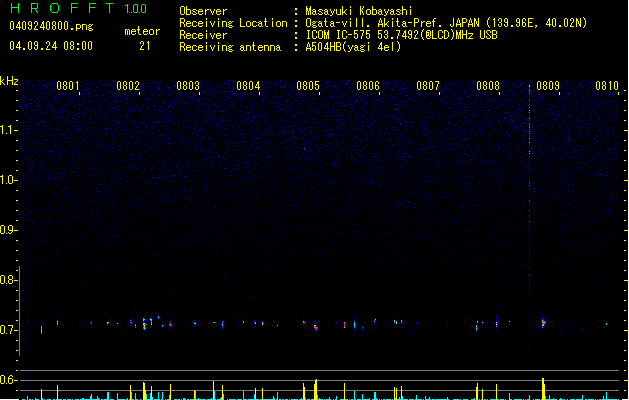629x400 pixels.
Task: Click the HROFFT 1.0.0 title text
Action: coord(79,8)
